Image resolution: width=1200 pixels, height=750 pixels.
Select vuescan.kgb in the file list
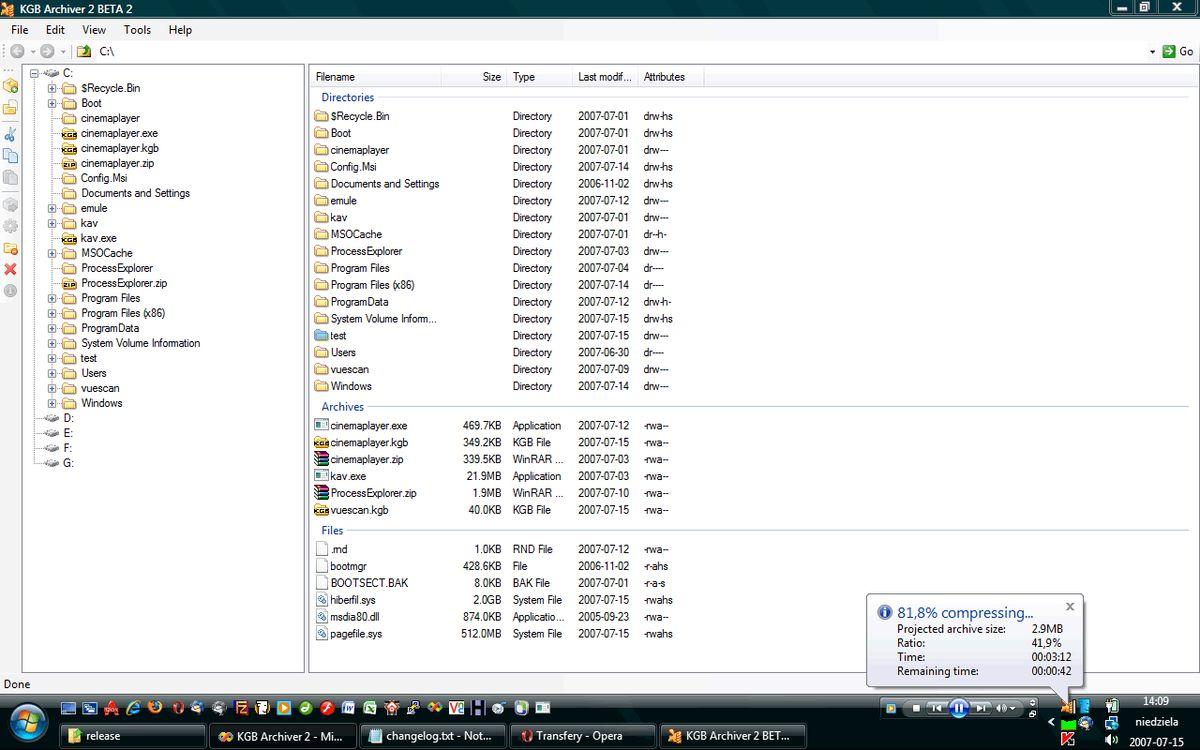[x=359, y=510]
